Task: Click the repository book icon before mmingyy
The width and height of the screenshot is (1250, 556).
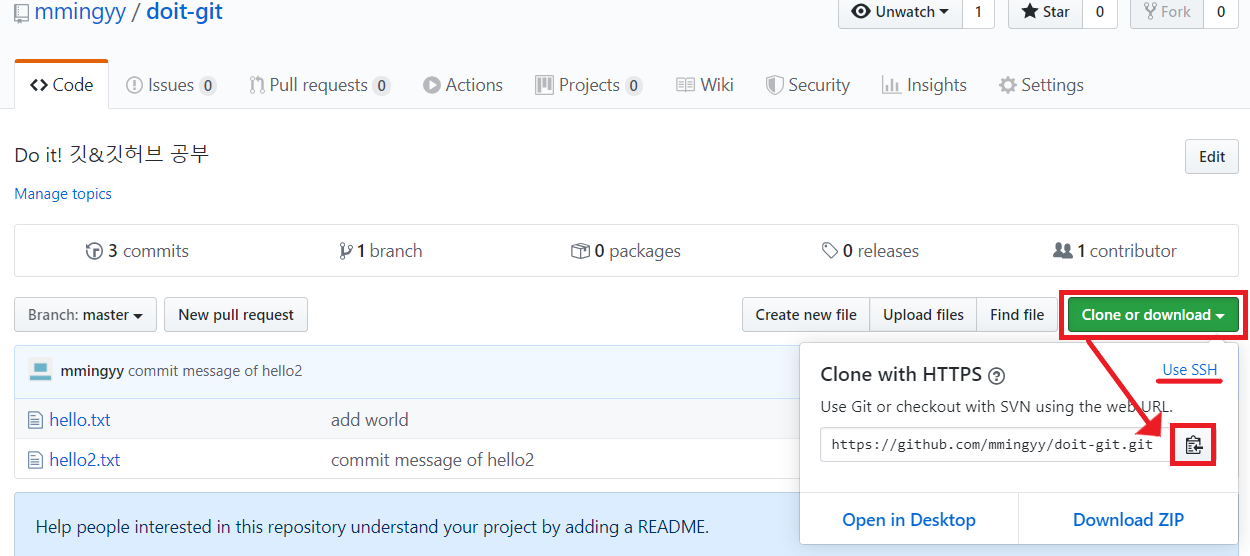Action: click(21, 13)
